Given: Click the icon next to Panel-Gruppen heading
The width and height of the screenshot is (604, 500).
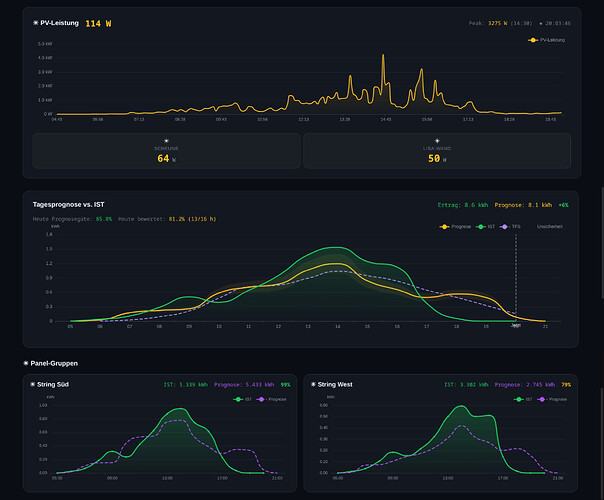Looking at the screenshot, I should click(26, 363).
